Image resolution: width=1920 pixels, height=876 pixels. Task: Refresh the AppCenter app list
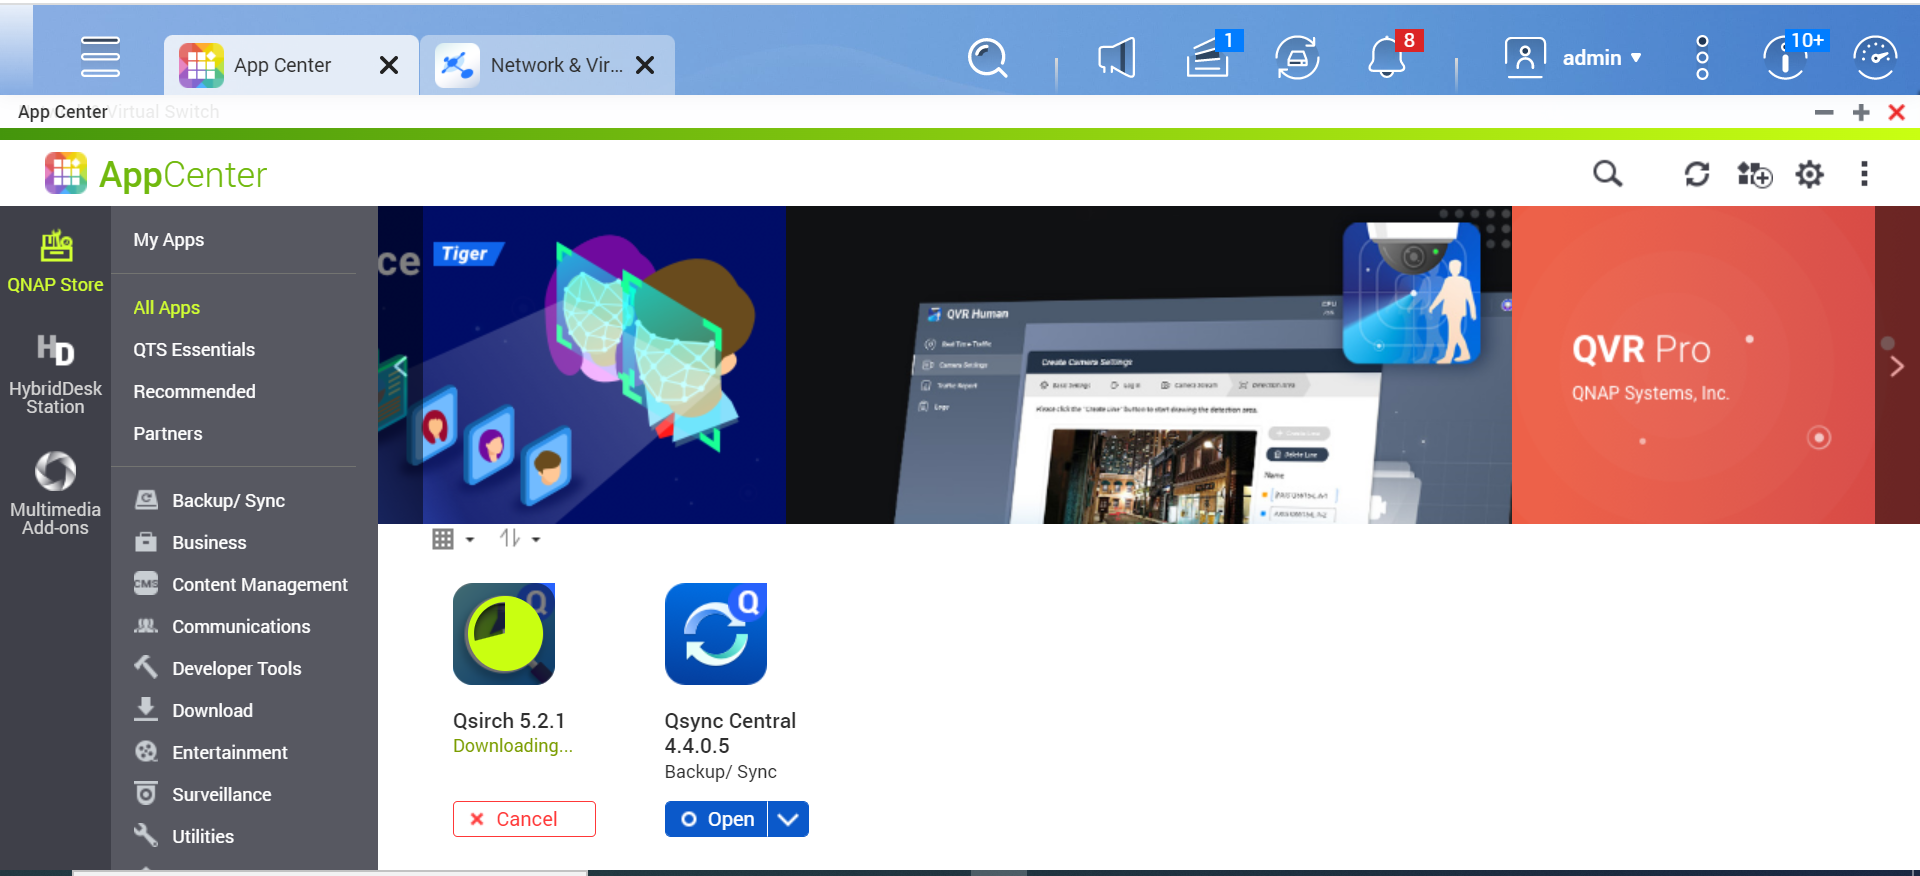[x=1697, y=174]
